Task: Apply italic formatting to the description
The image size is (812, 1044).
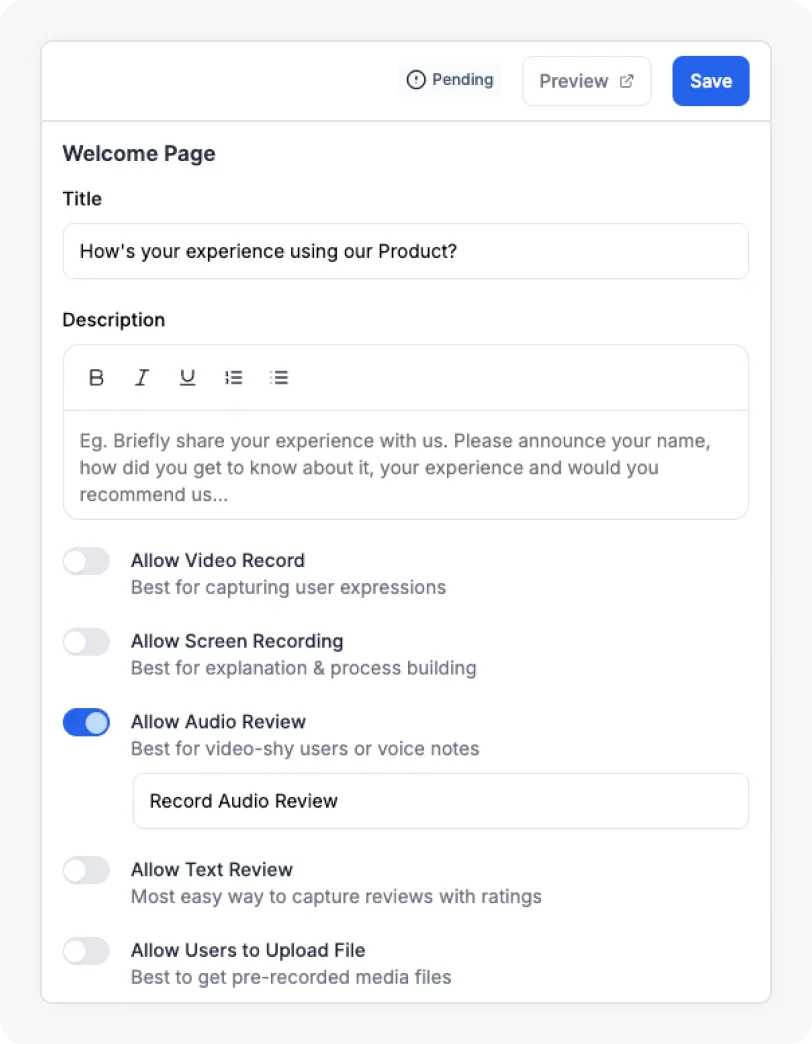Action: pos(142,377)
